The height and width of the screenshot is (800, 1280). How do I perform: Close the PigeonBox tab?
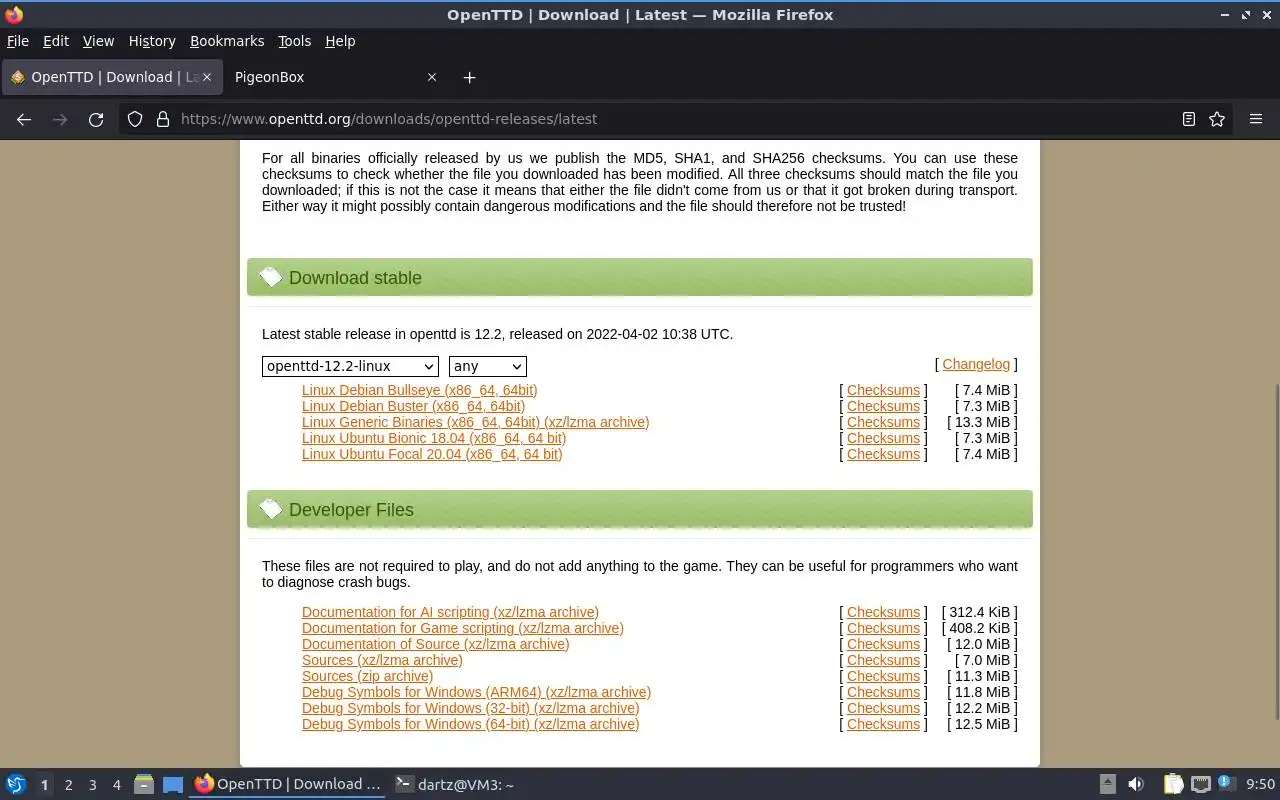[x=432, y=77]
